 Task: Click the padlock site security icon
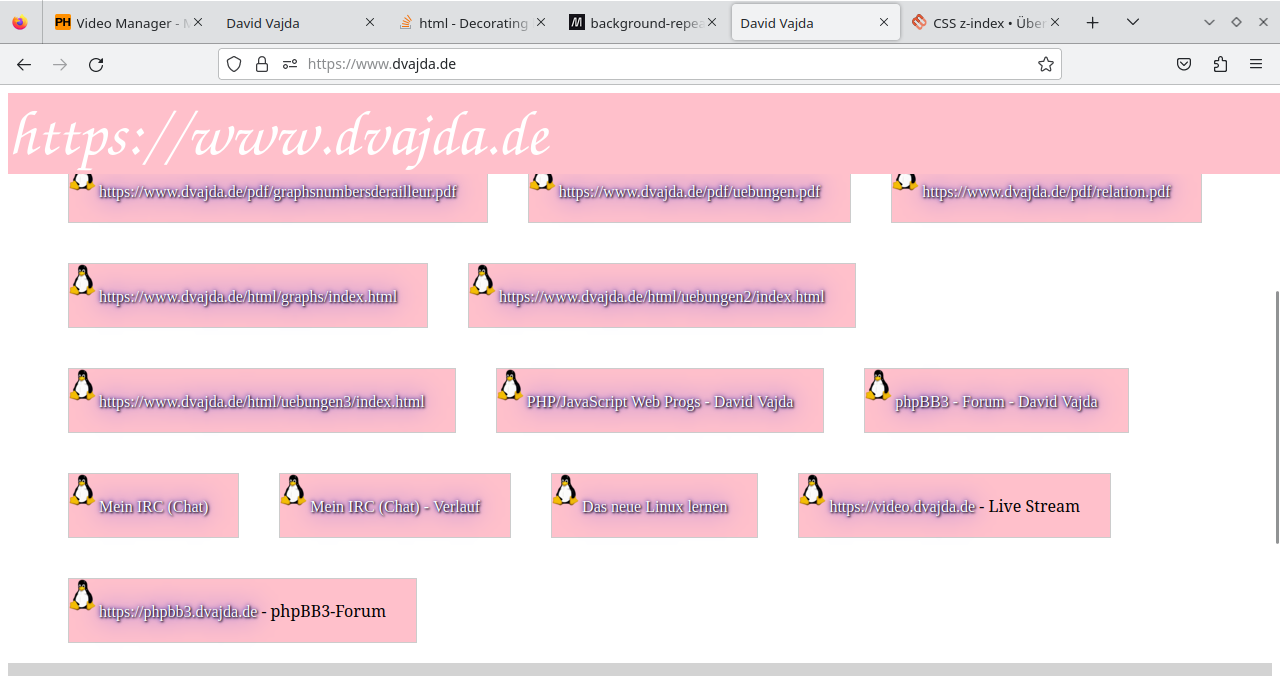[262, 64]
